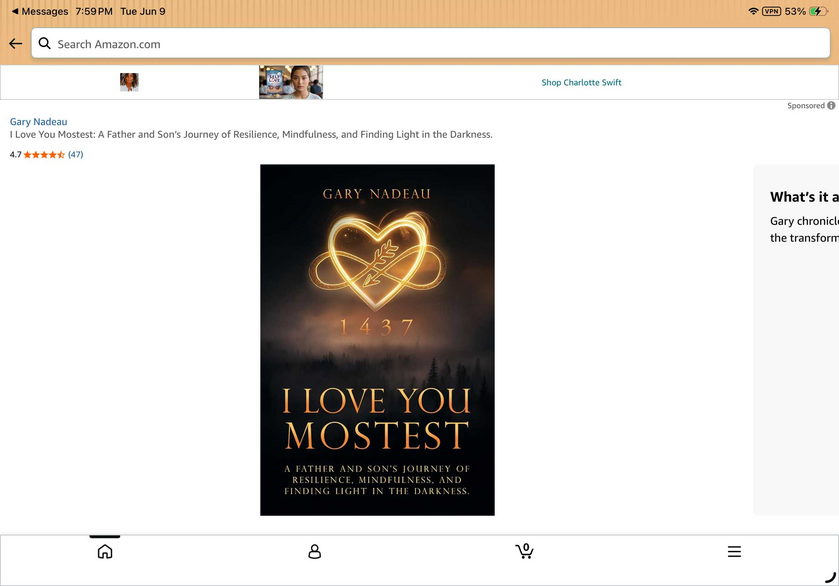Focus the Search Amazon.com input field
This screenshot has height=586, width=839.
tap(431, 43)
